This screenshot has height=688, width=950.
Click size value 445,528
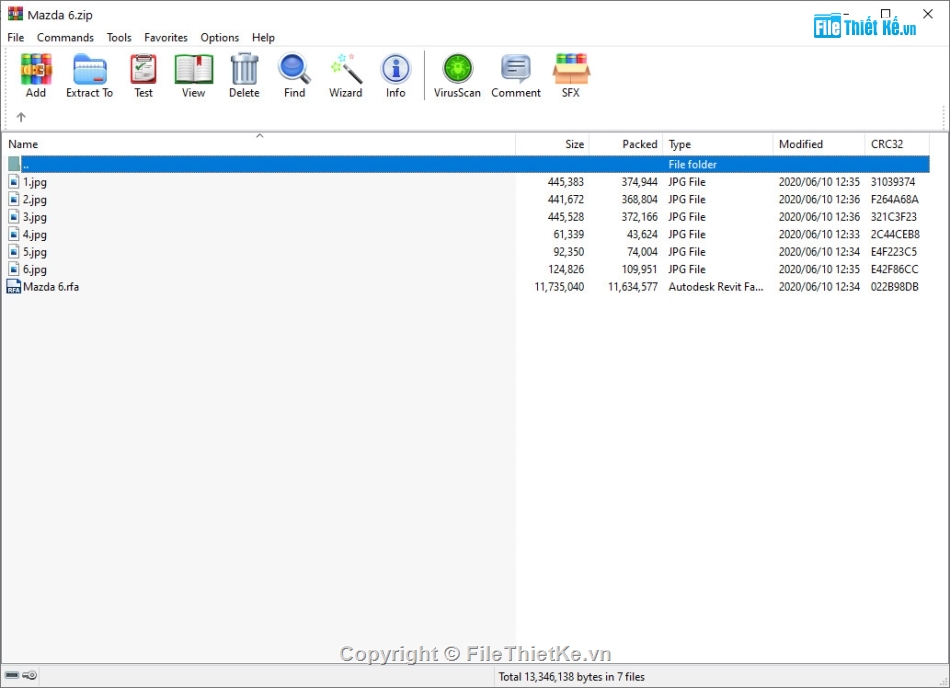pyautogui.click(x=566, y=217)
